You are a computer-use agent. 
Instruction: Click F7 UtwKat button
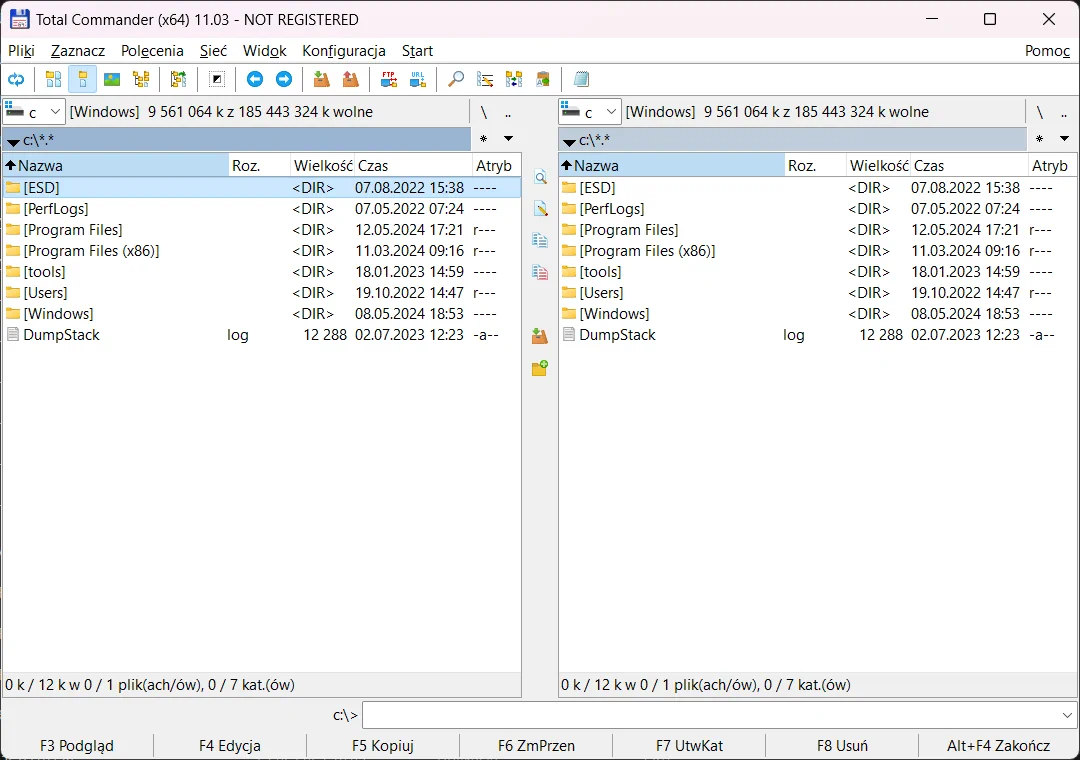click(x=689, y=746)
